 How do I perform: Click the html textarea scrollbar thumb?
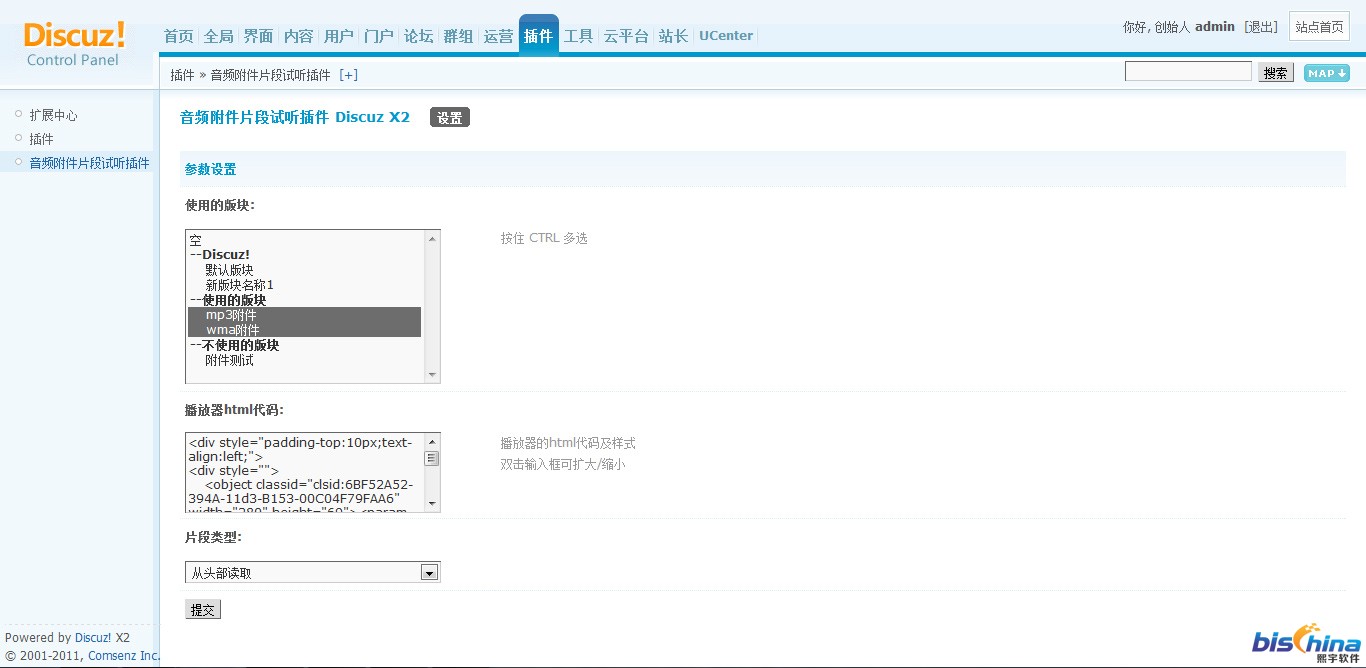[432, 459]
